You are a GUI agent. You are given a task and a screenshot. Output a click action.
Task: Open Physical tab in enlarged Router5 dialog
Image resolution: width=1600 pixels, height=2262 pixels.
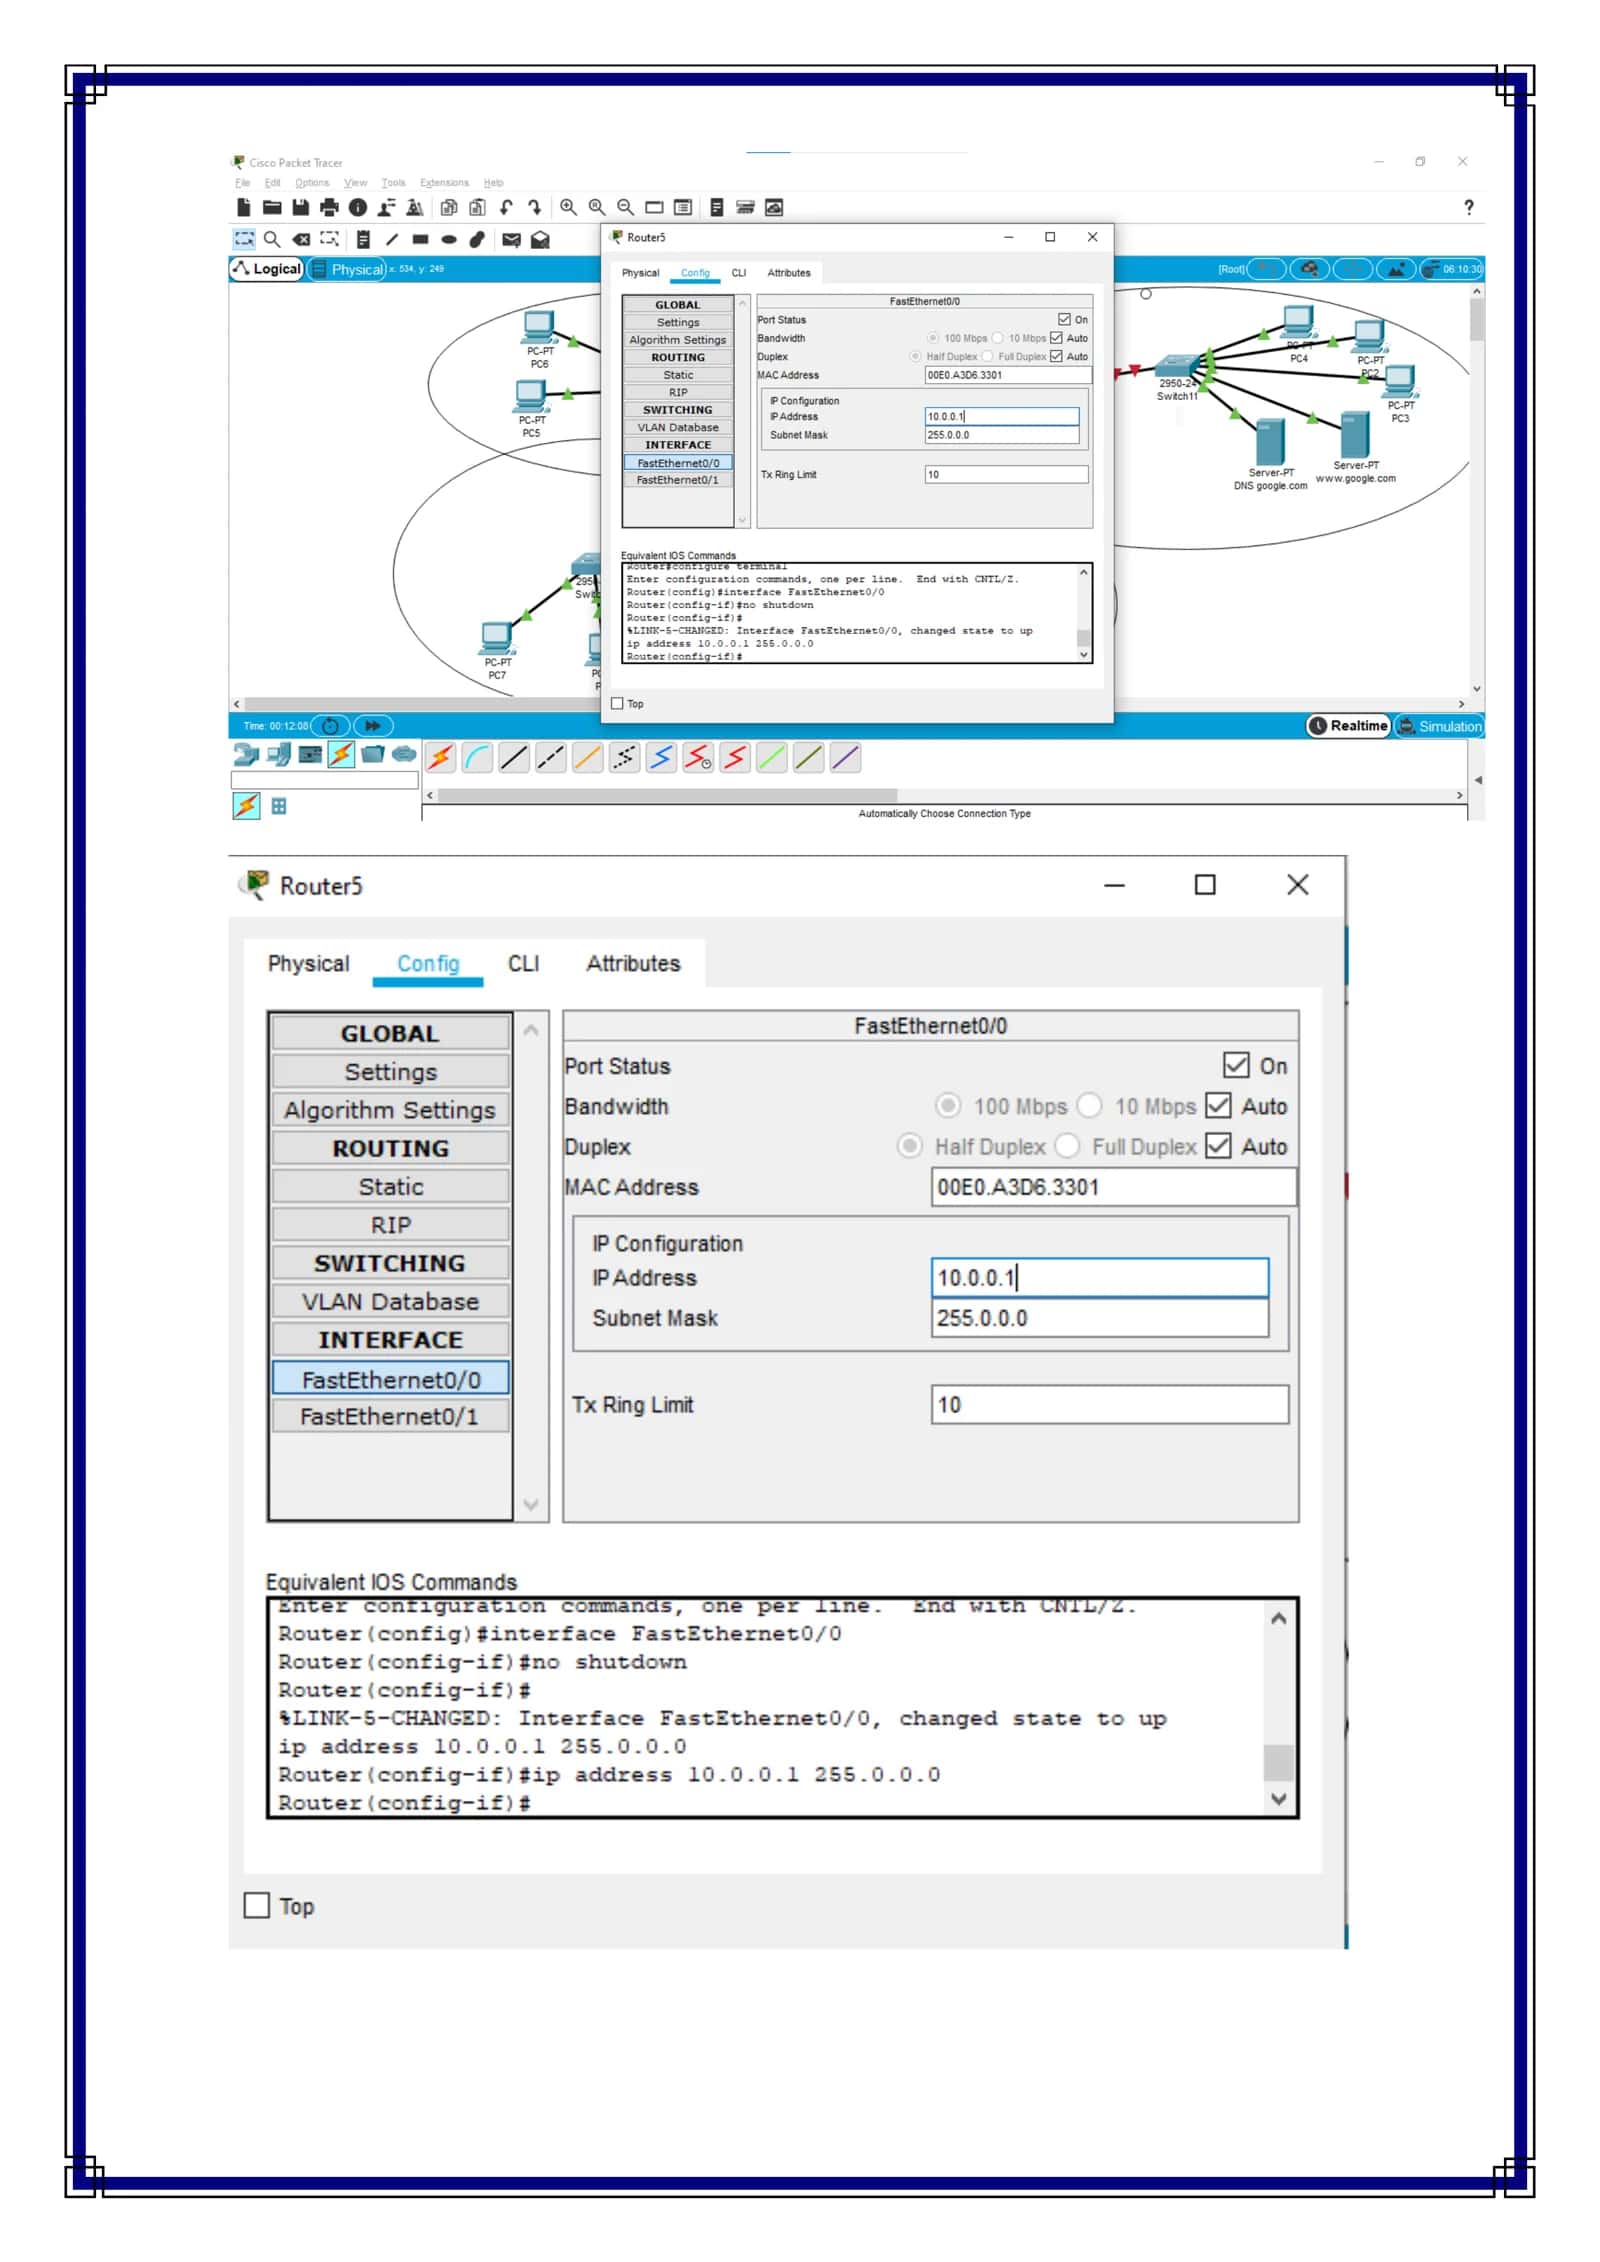(x=308, y=963)
